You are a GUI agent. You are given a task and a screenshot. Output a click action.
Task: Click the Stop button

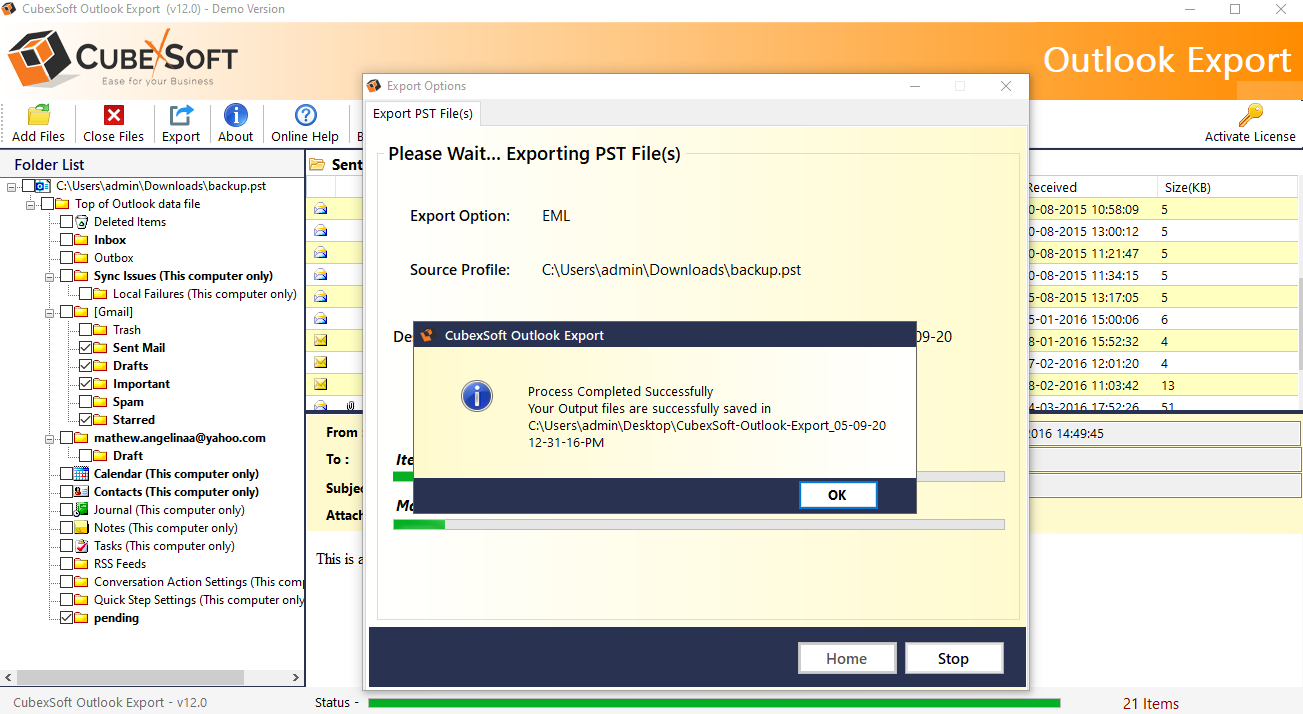(x=953, y=658)
